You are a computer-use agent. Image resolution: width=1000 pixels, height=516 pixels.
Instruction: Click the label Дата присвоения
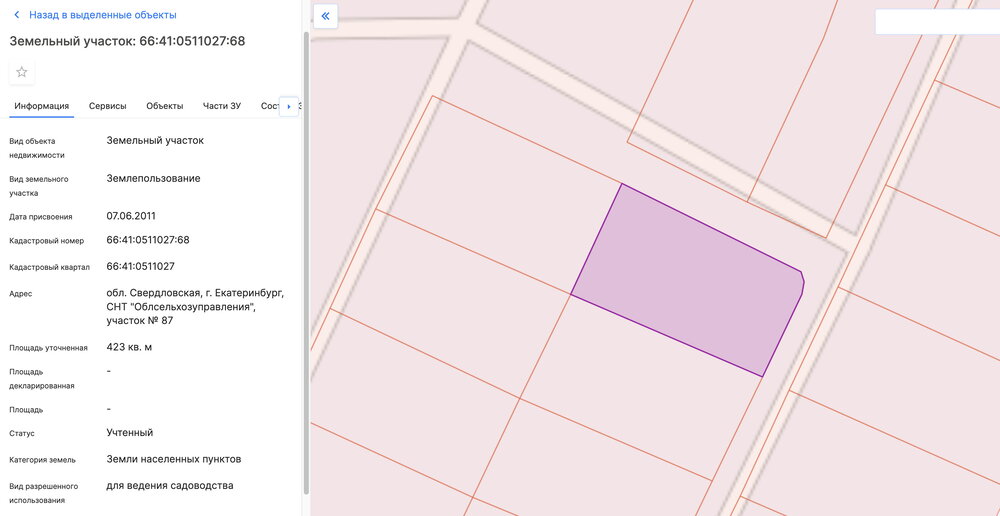[x=41, y=217]
